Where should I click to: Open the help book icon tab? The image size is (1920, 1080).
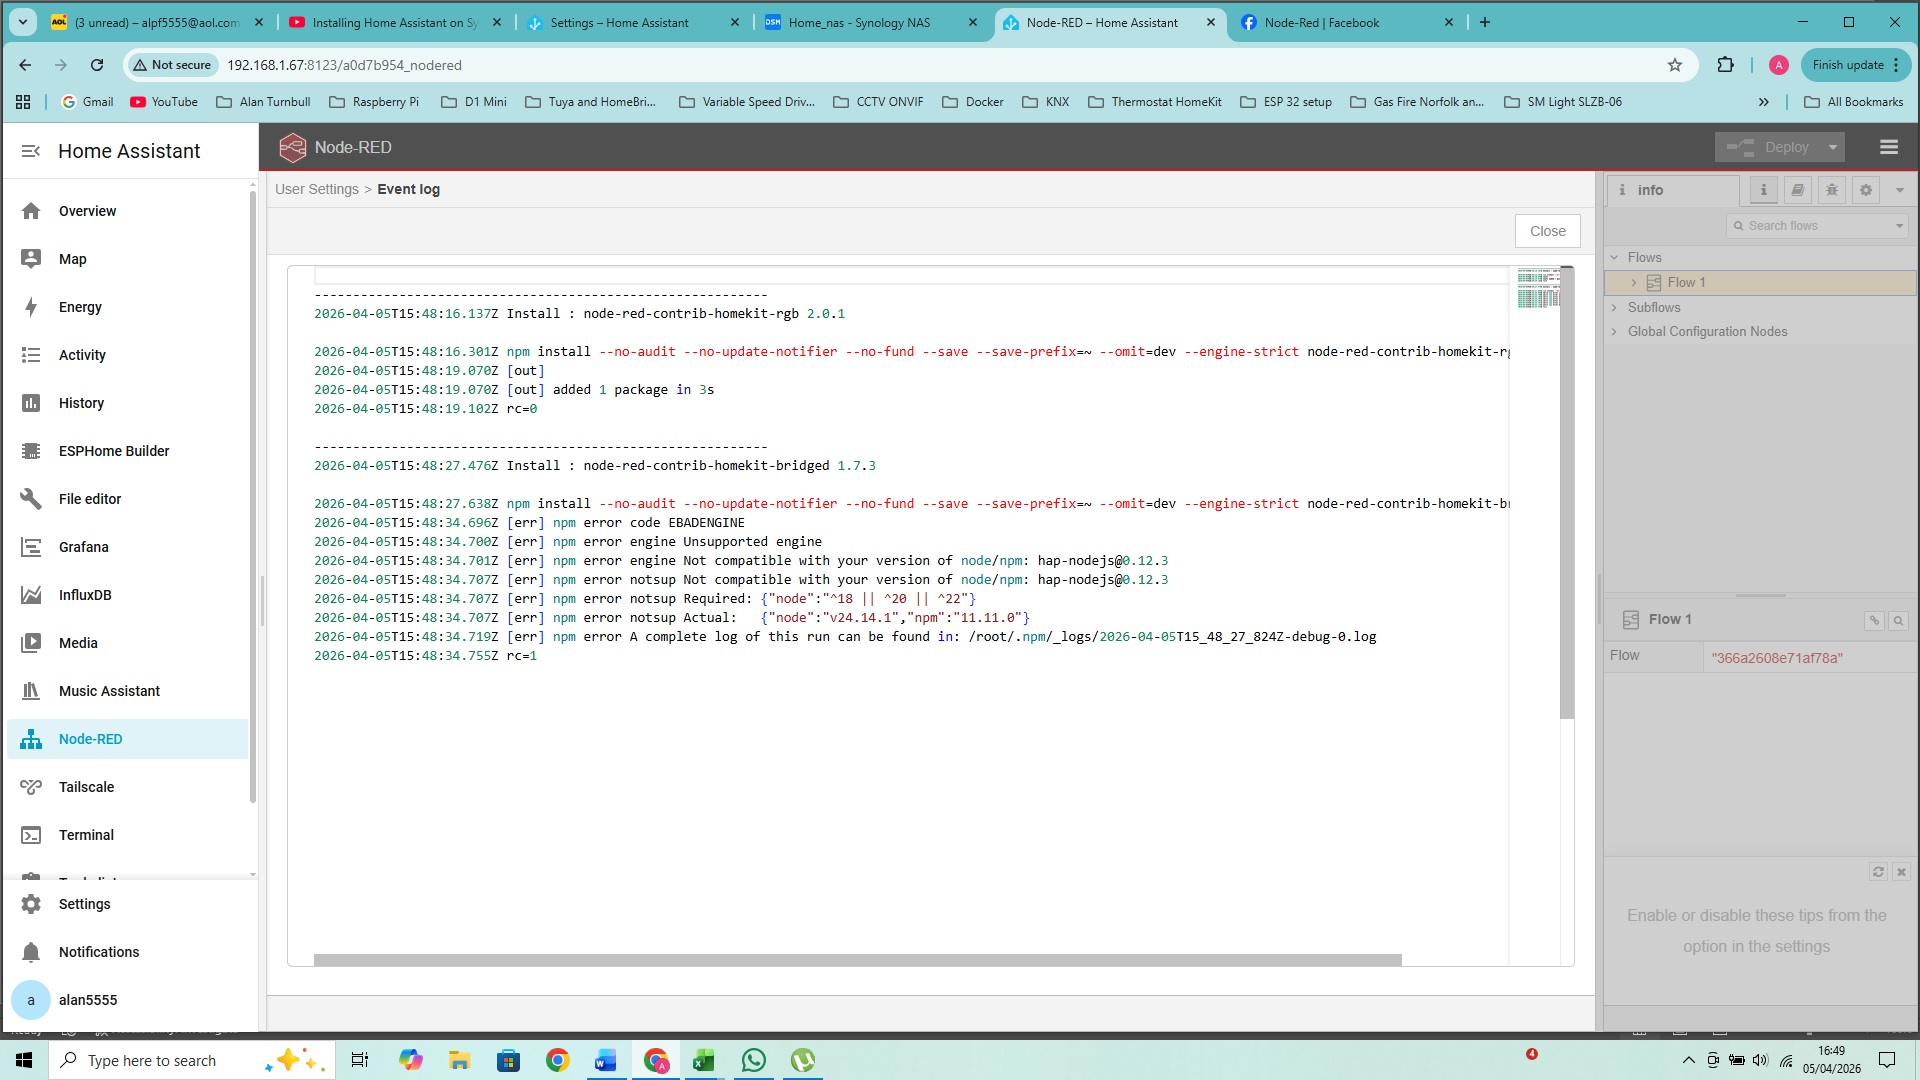(1797, 190)
